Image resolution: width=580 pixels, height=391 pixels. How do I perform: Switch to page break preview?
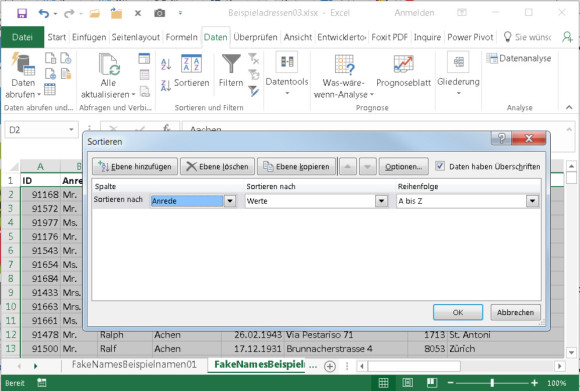click(x=431, y=383)
